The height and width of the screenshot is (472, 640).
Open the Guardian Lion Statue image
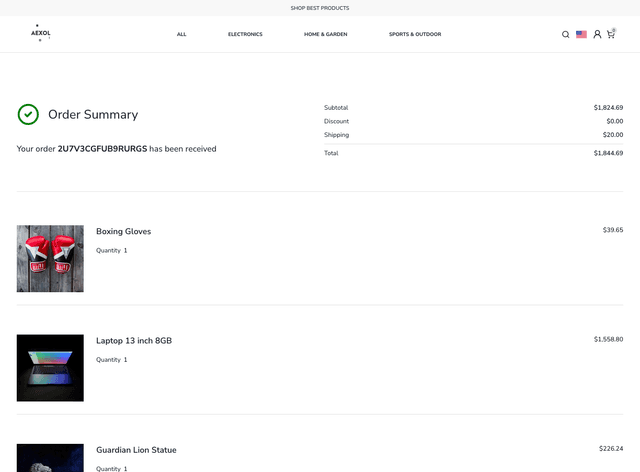click(50, 458)
